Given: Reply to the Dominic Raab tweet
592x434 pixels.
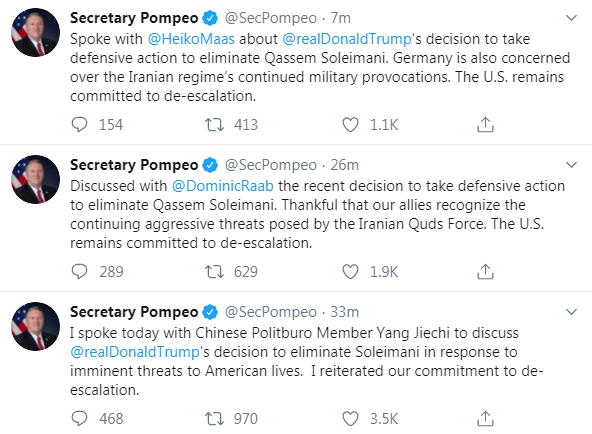Looking at the screenshot, I should point(79,271).
